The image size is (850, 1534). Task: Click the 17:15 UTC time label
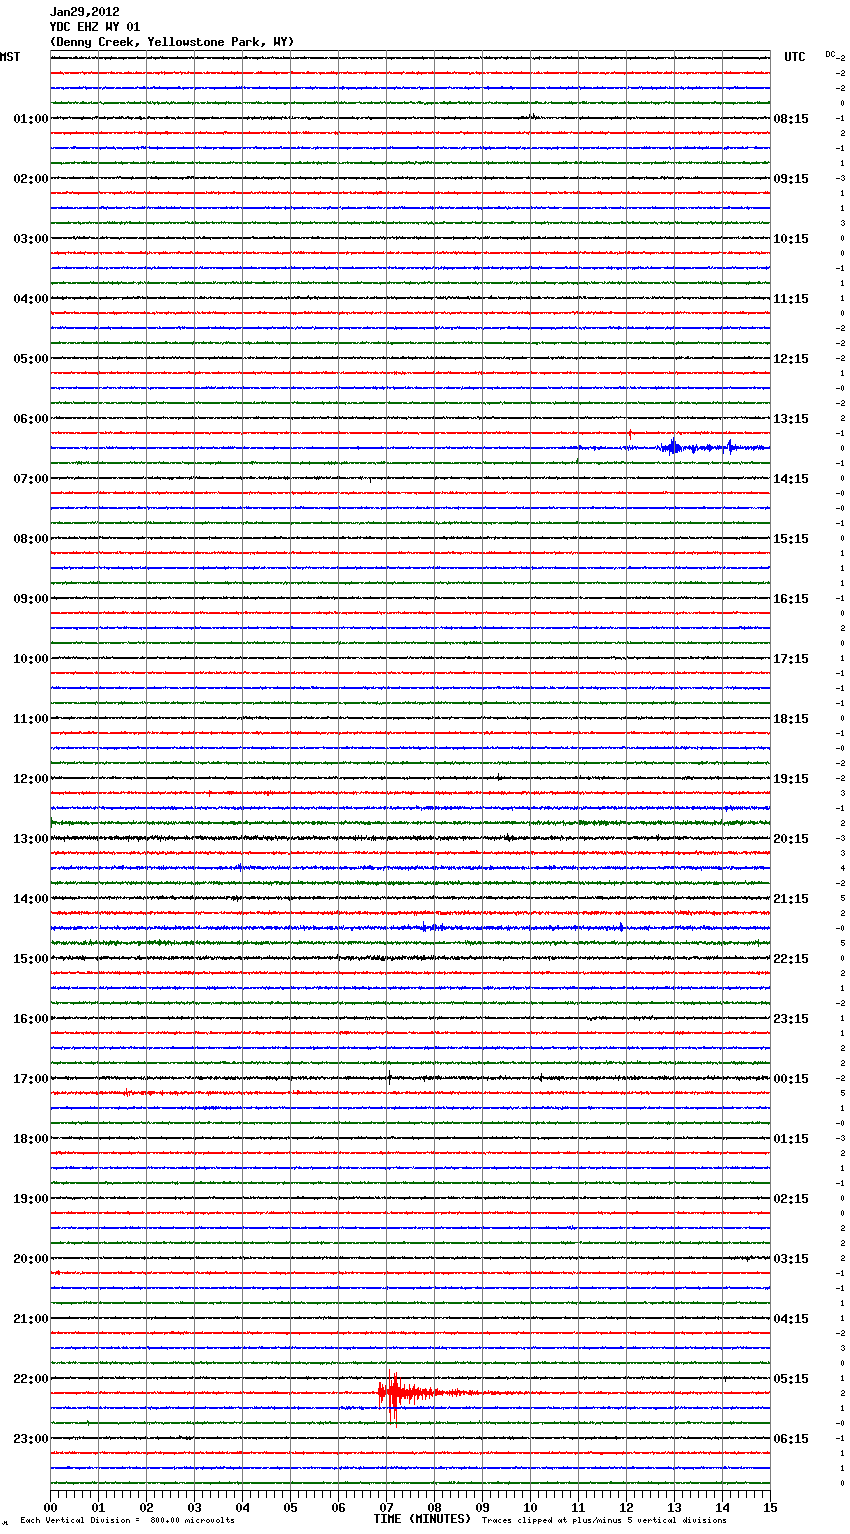tap(791, 659)
